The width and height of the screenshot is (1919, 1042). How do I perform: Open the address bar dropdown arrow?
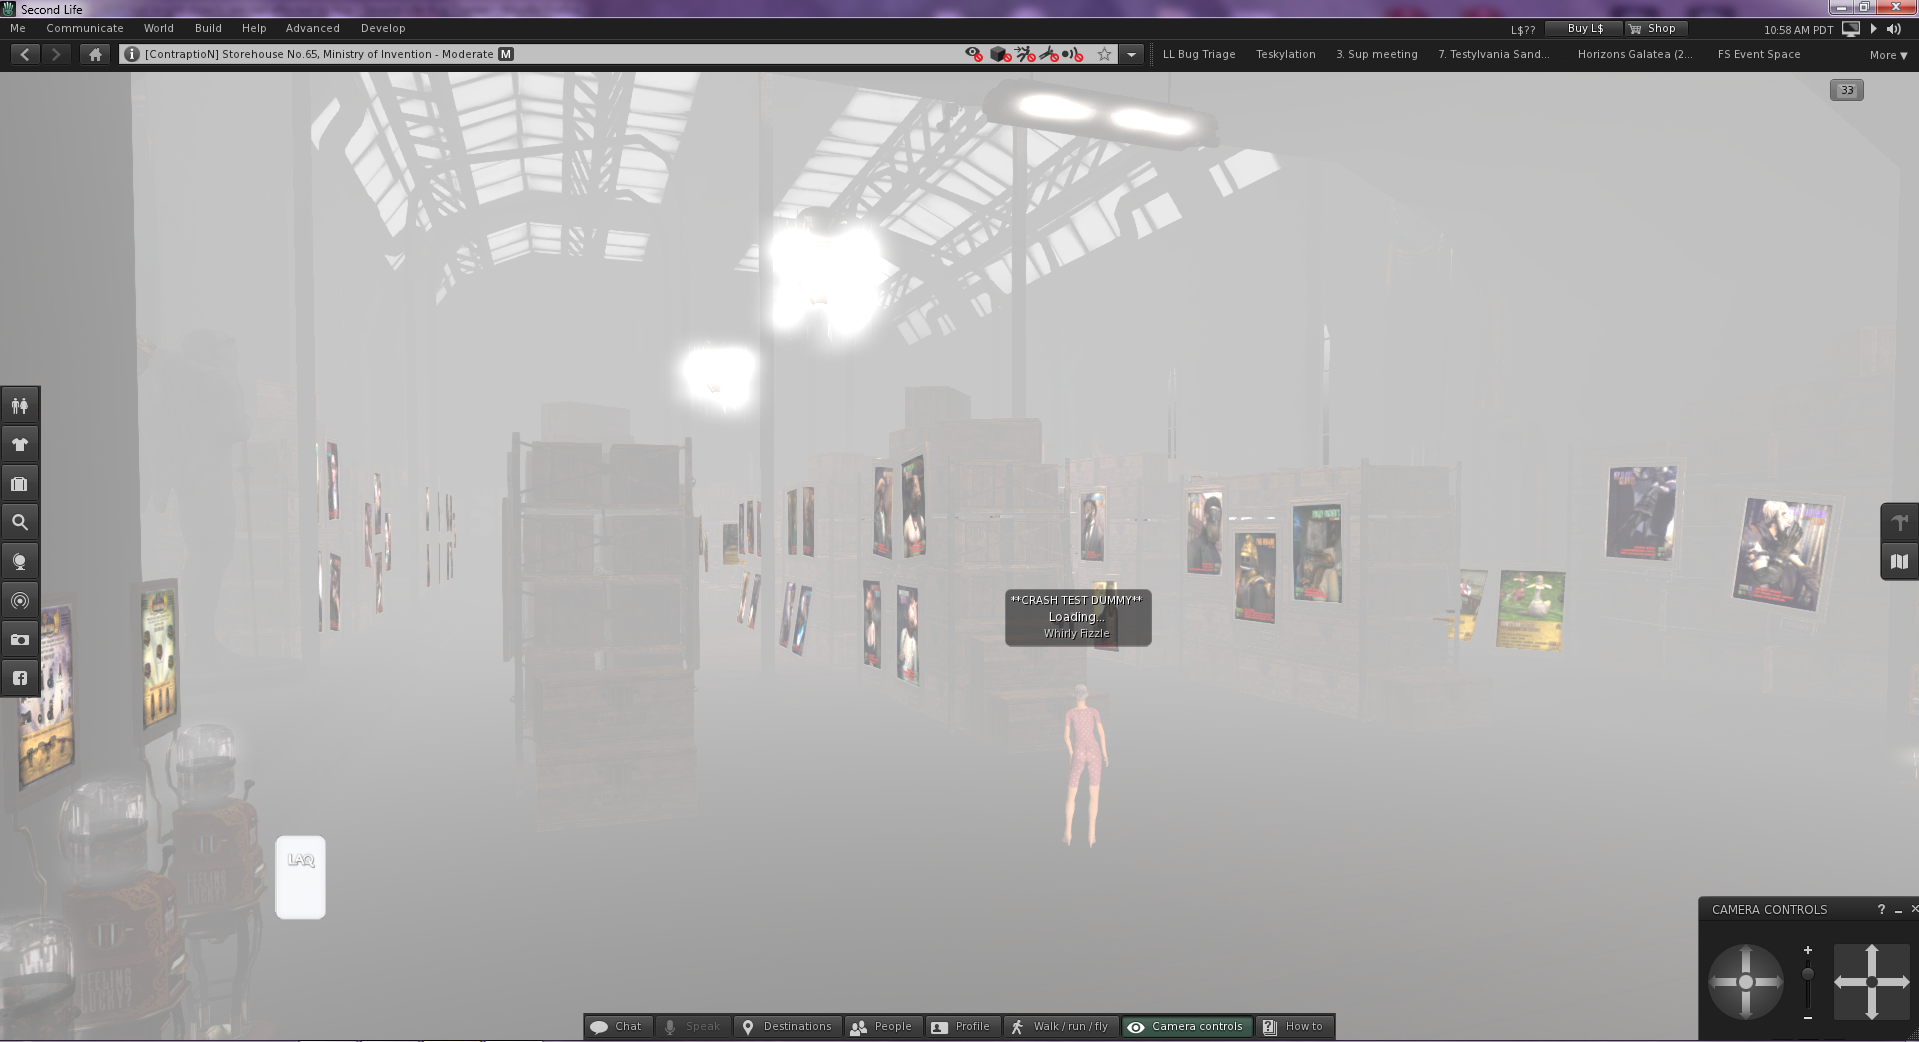(1132, 54)
